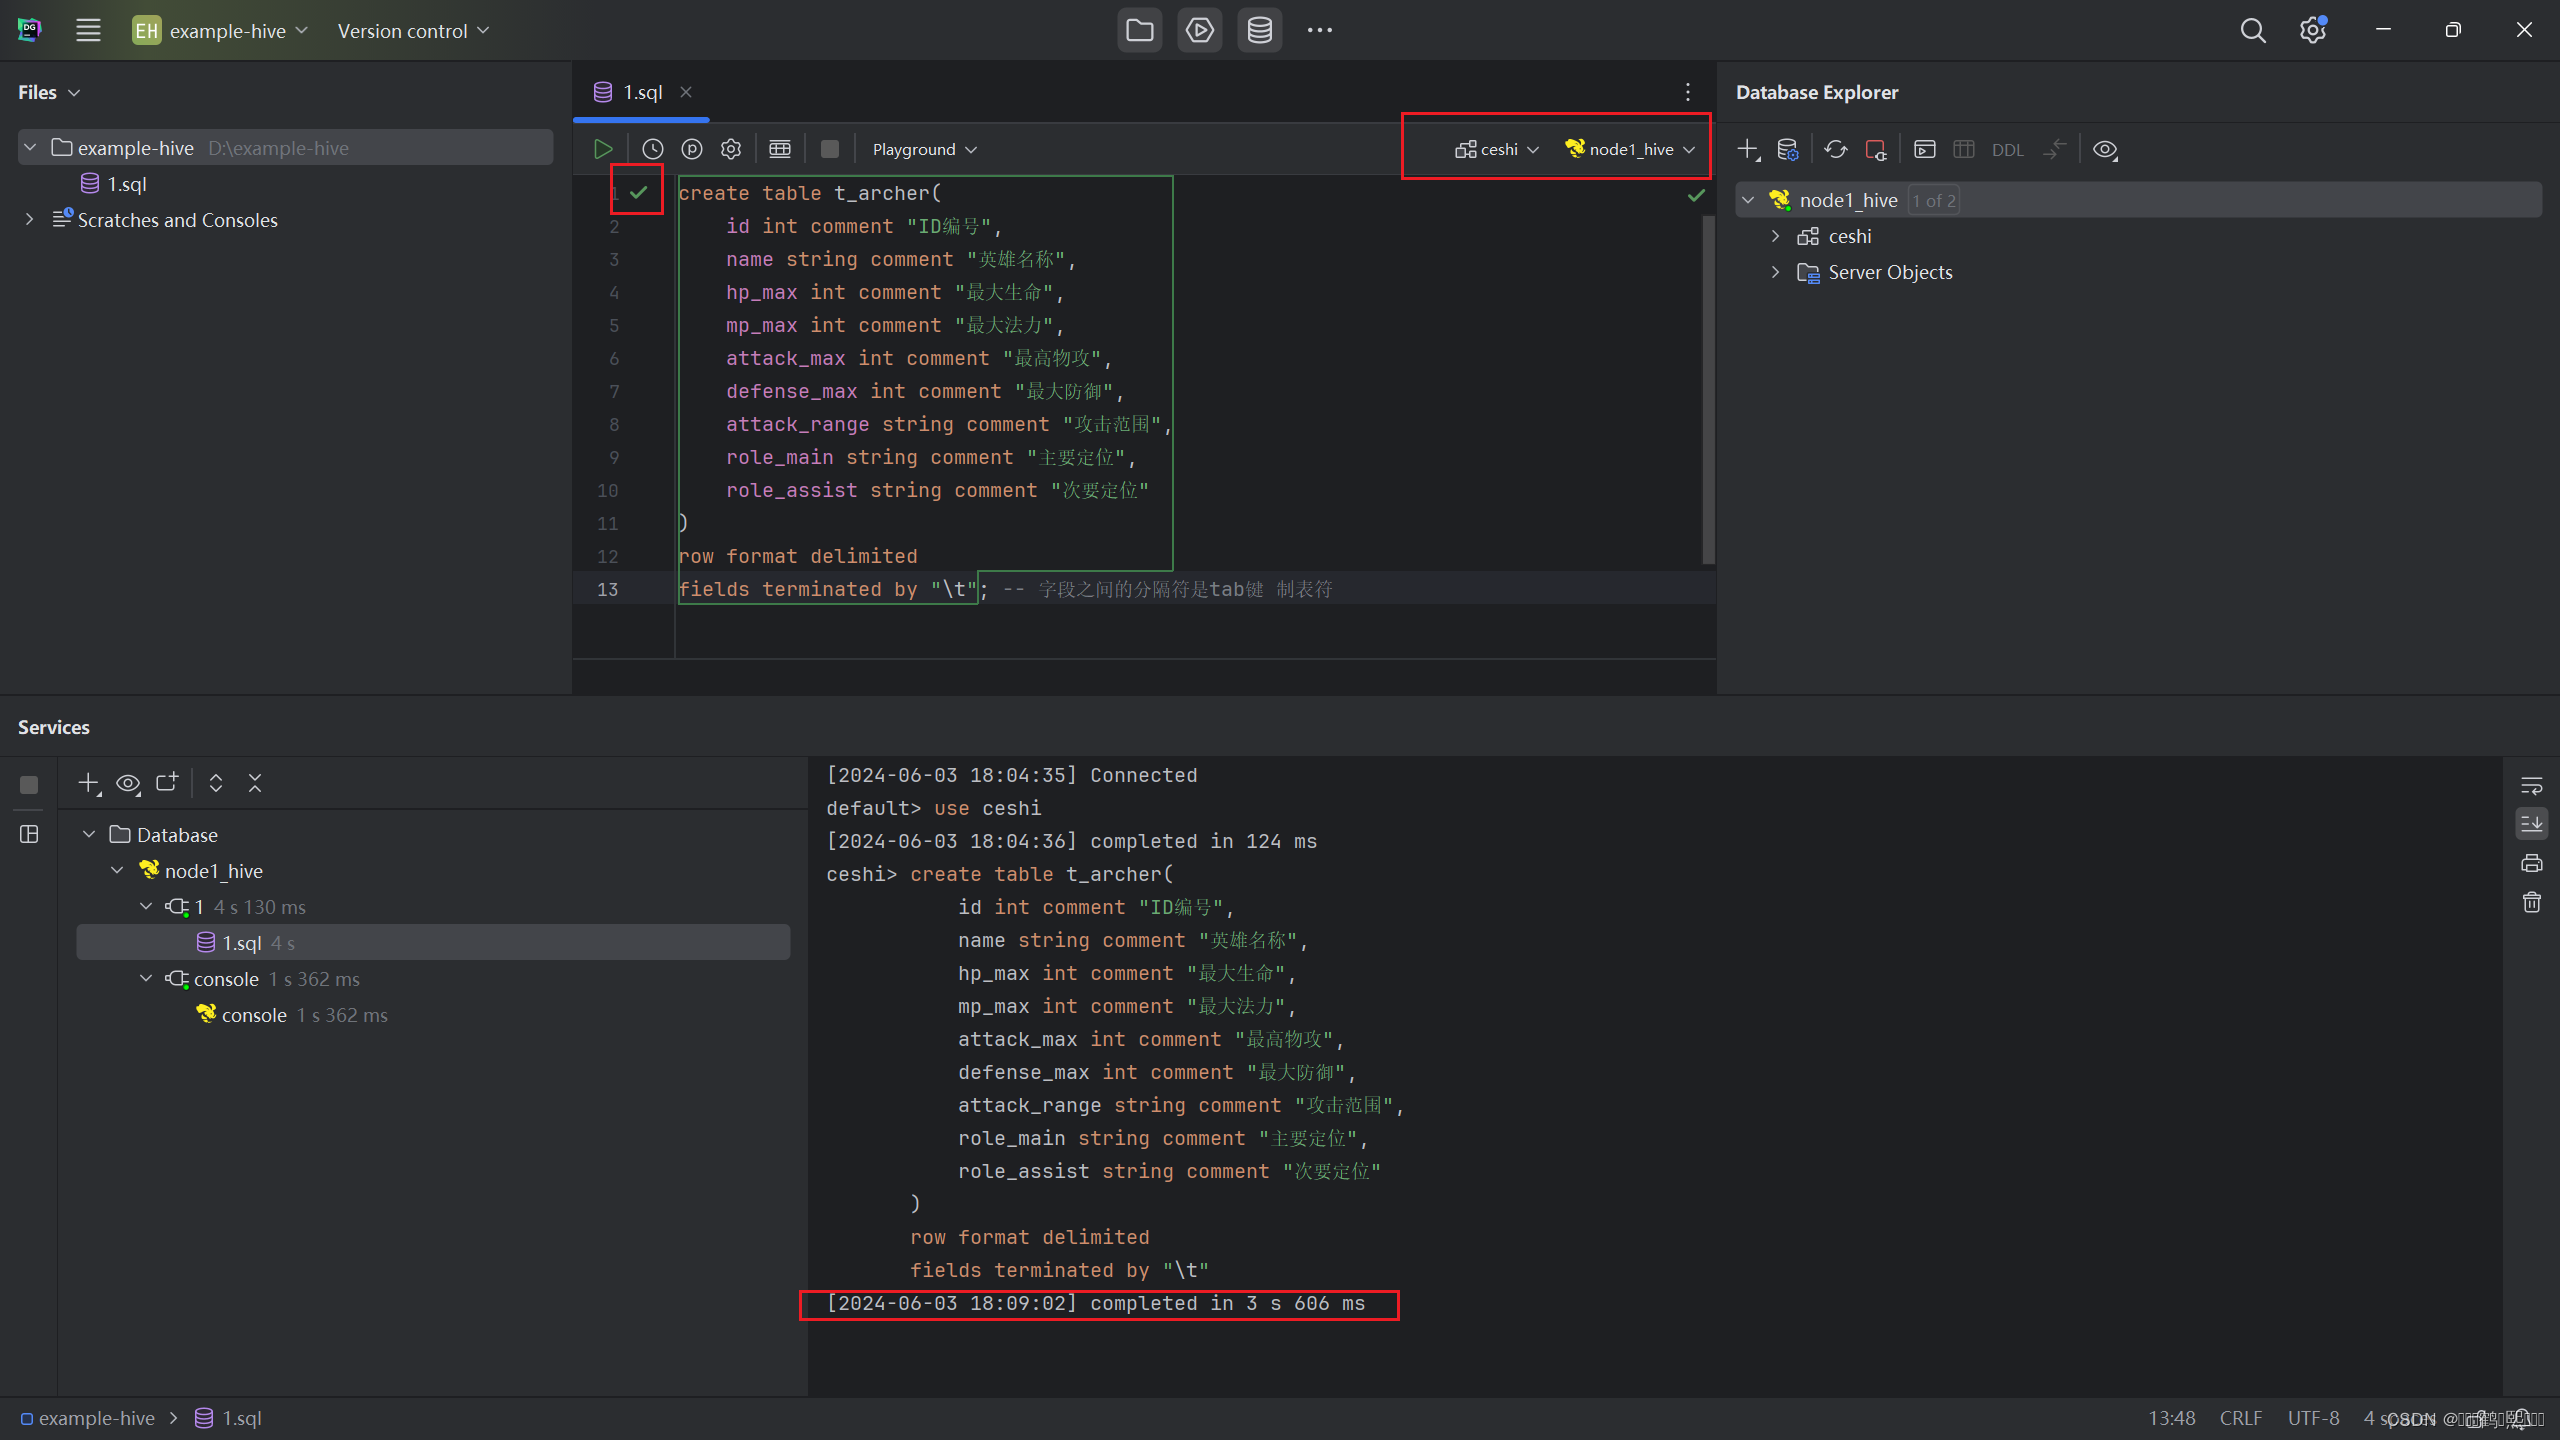The height and width of the screenshot is (1440, 2560).
Task: Expand the Server Objects tree node
Action: (x=1775, y=272)
